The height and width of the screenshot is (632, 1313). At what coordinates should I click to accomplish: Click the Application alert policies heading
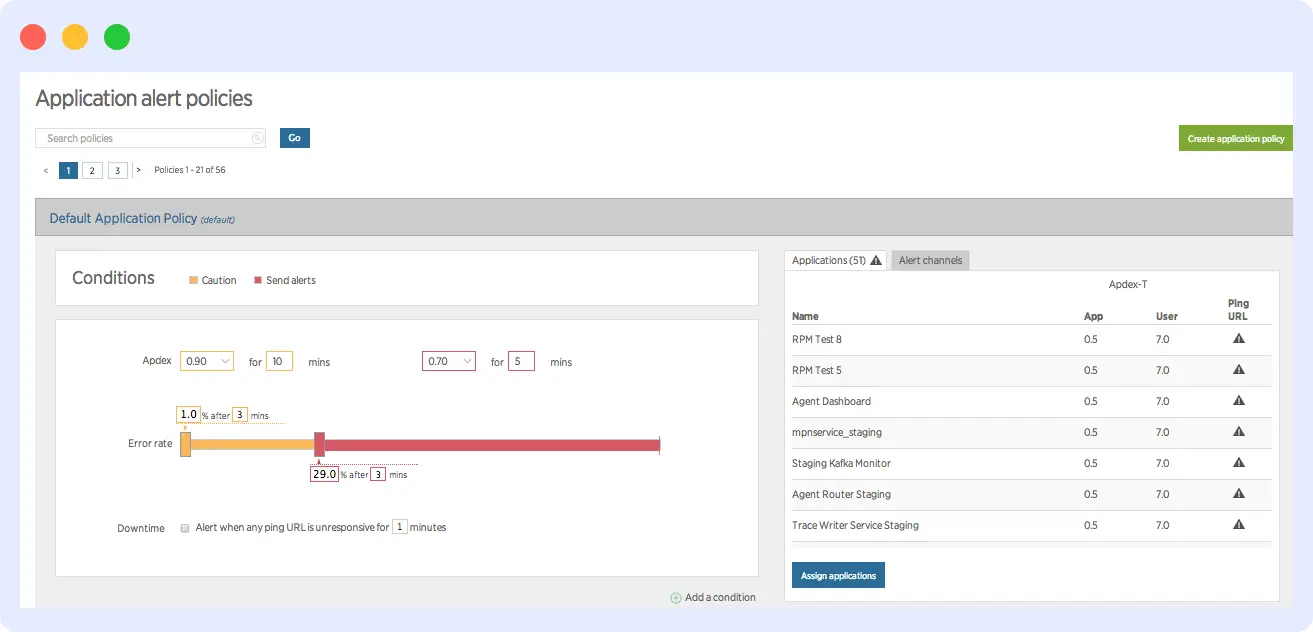[x=144, y=98]
